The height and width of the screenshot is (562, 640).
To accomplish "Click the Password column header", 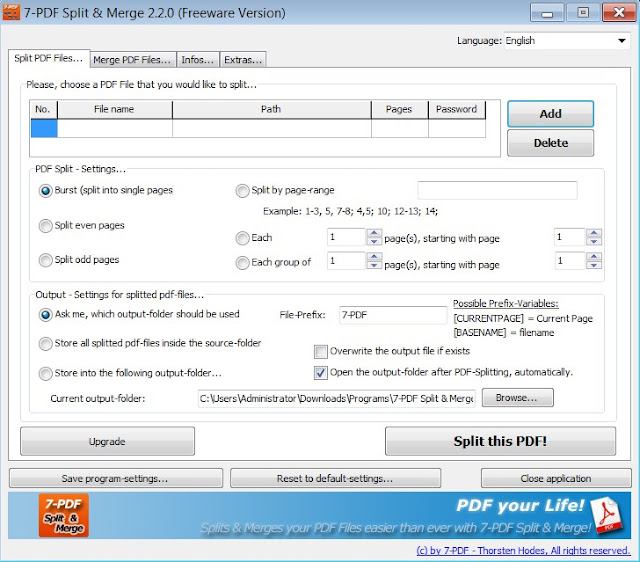I will tap(457, 109).
